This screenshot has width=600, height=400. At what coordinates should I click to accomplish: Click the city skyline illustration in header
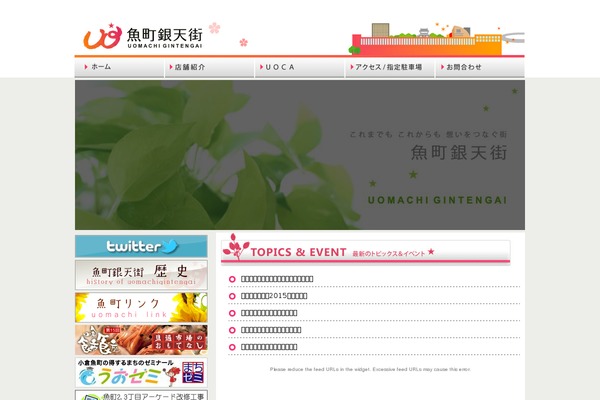437,39
